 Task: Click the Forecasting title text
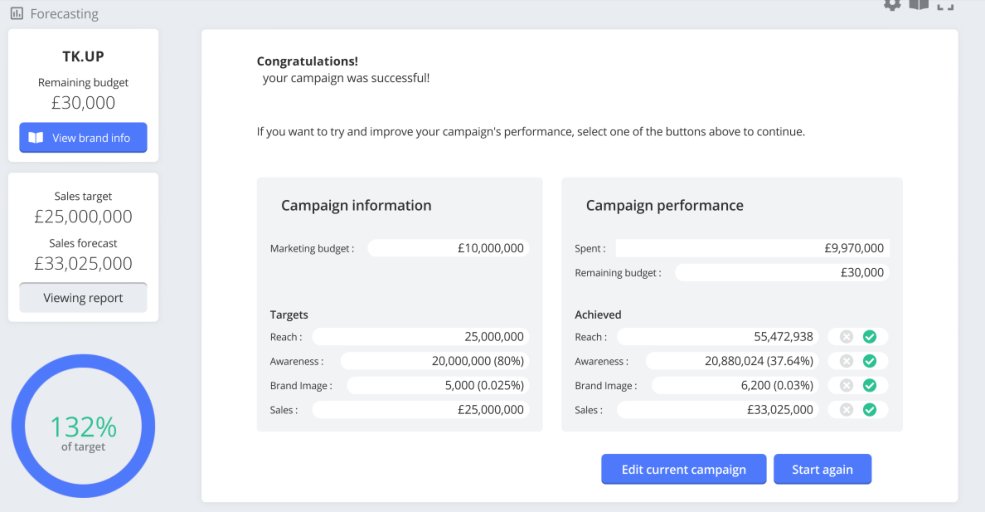tap(64, 14)
